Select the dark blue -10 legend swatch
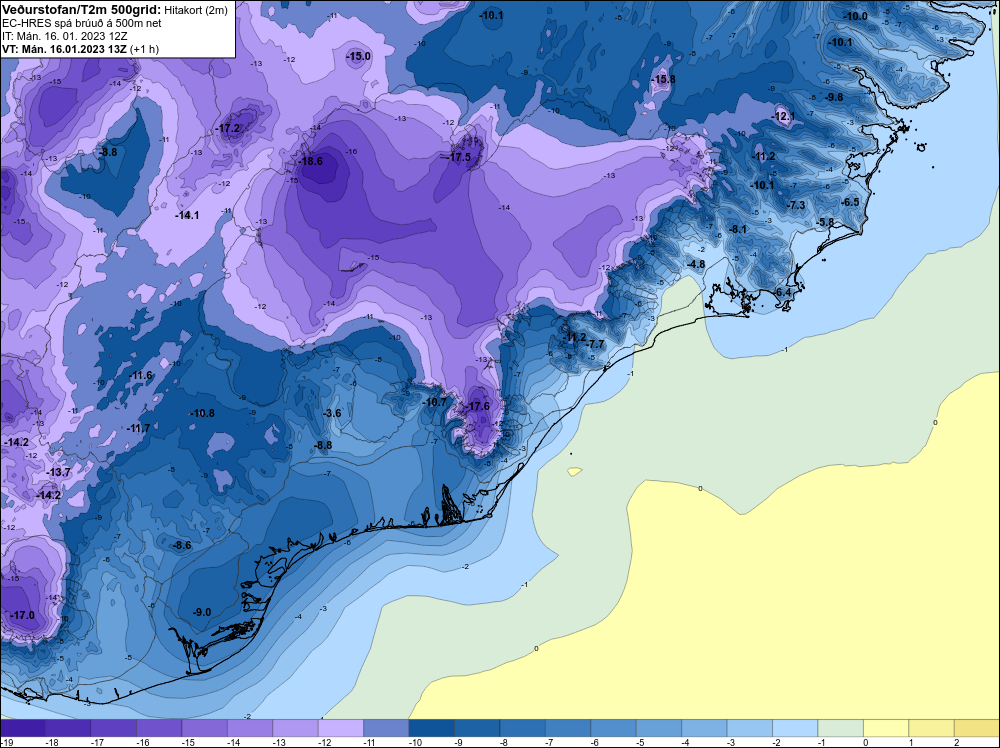Viewport: 1000px width, 748px height. pyautogui.click(x=431, y=728)
